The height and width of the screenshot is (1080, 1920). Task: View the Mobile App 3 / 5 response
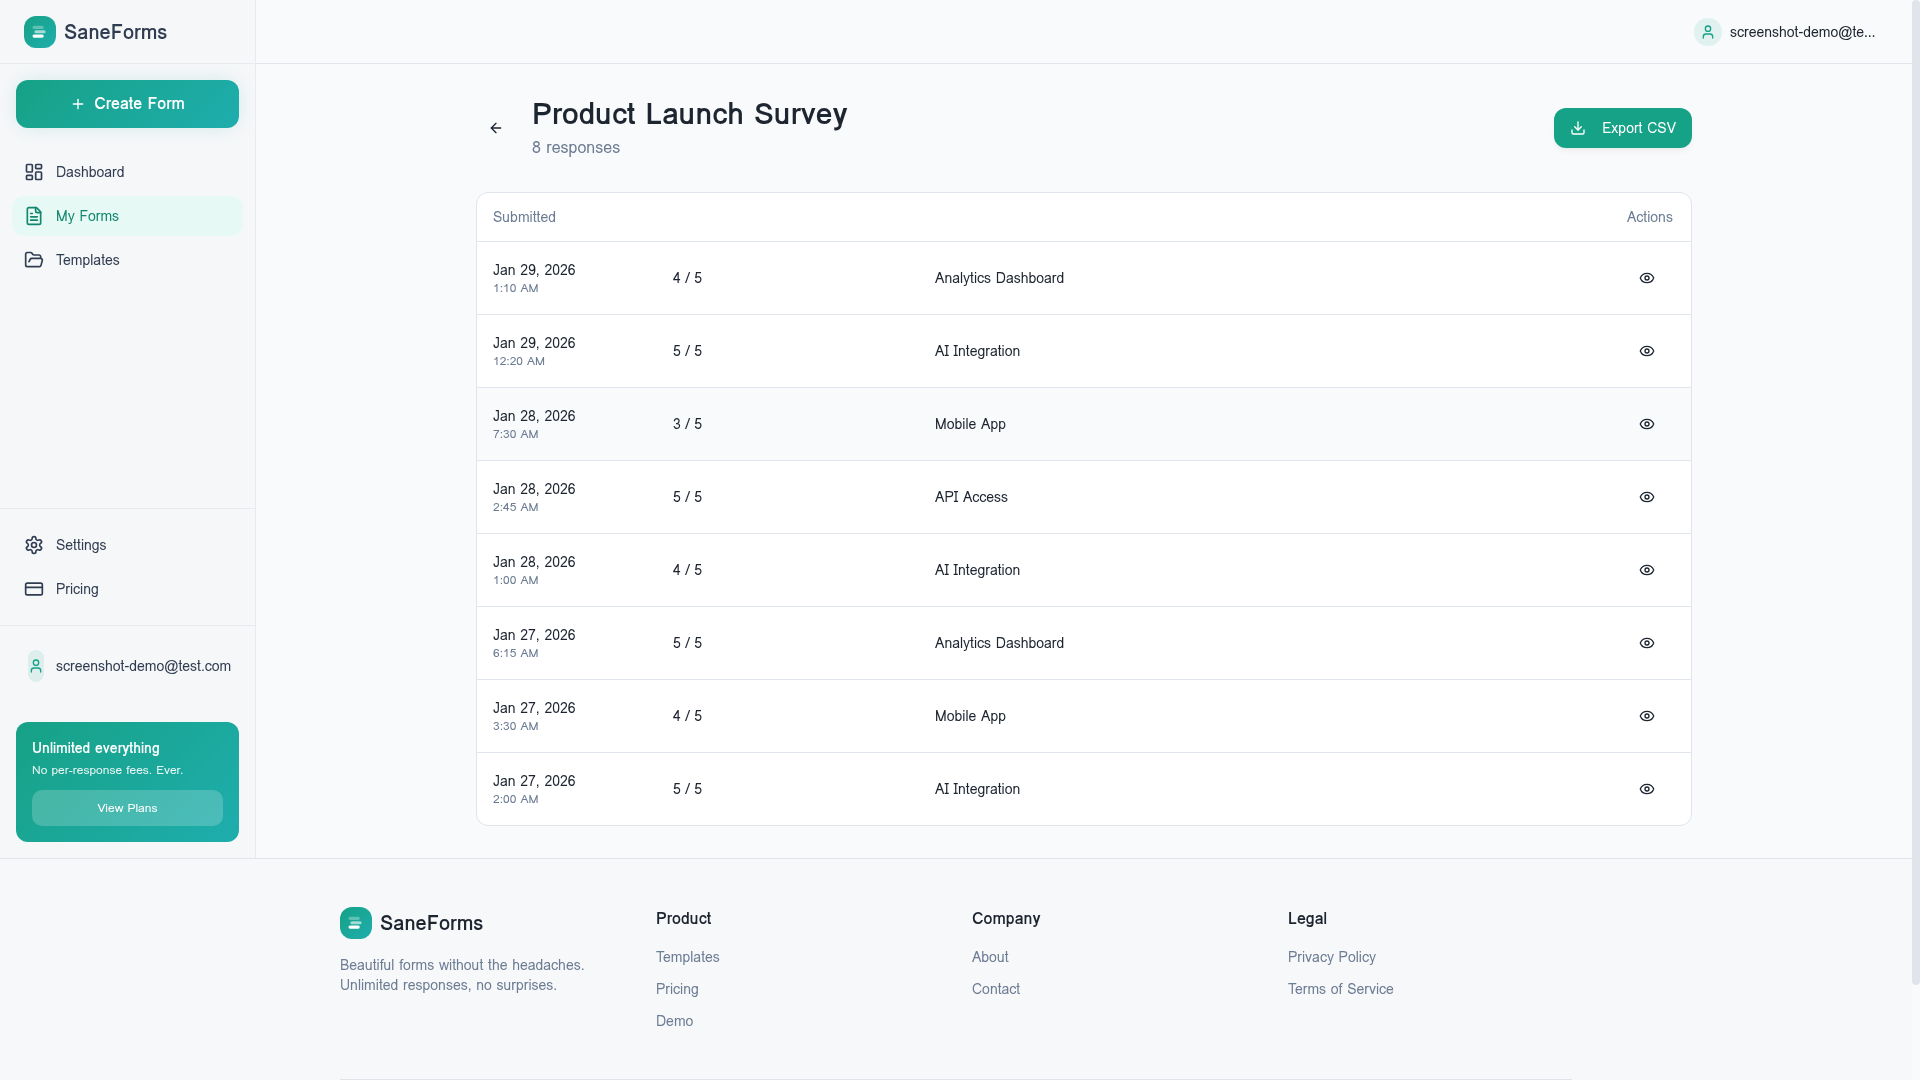click(1647, 424)
